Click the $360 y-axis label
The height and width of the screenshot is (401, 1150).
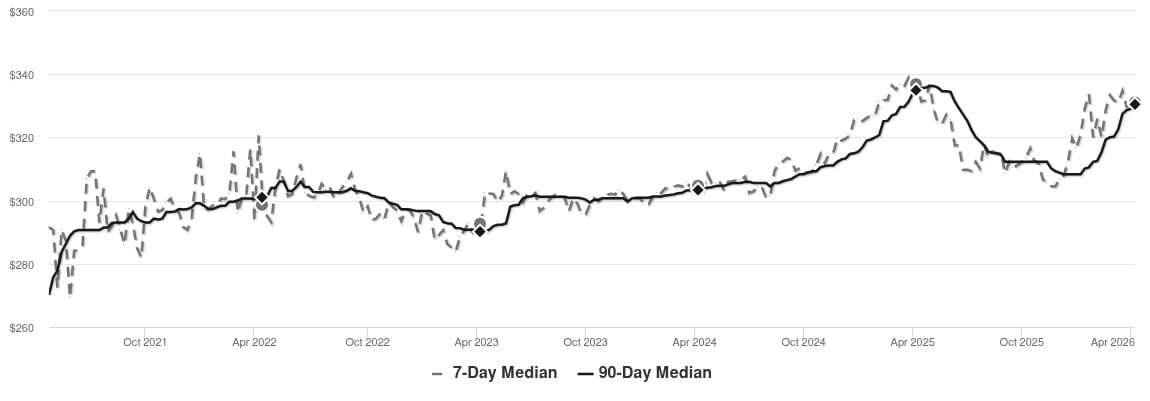(x=21, y=11)
